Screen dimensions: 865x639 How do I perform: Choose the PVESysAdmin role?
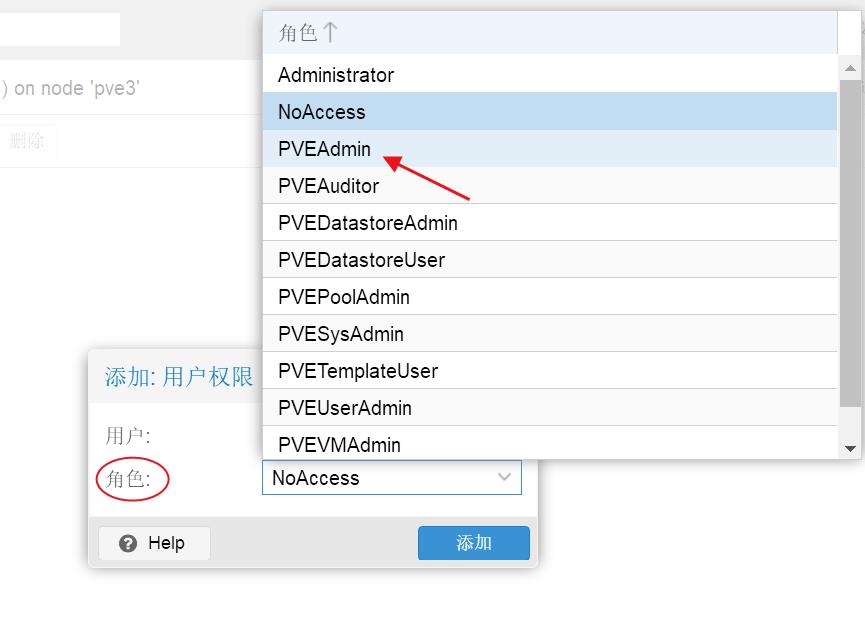[549, 333]
